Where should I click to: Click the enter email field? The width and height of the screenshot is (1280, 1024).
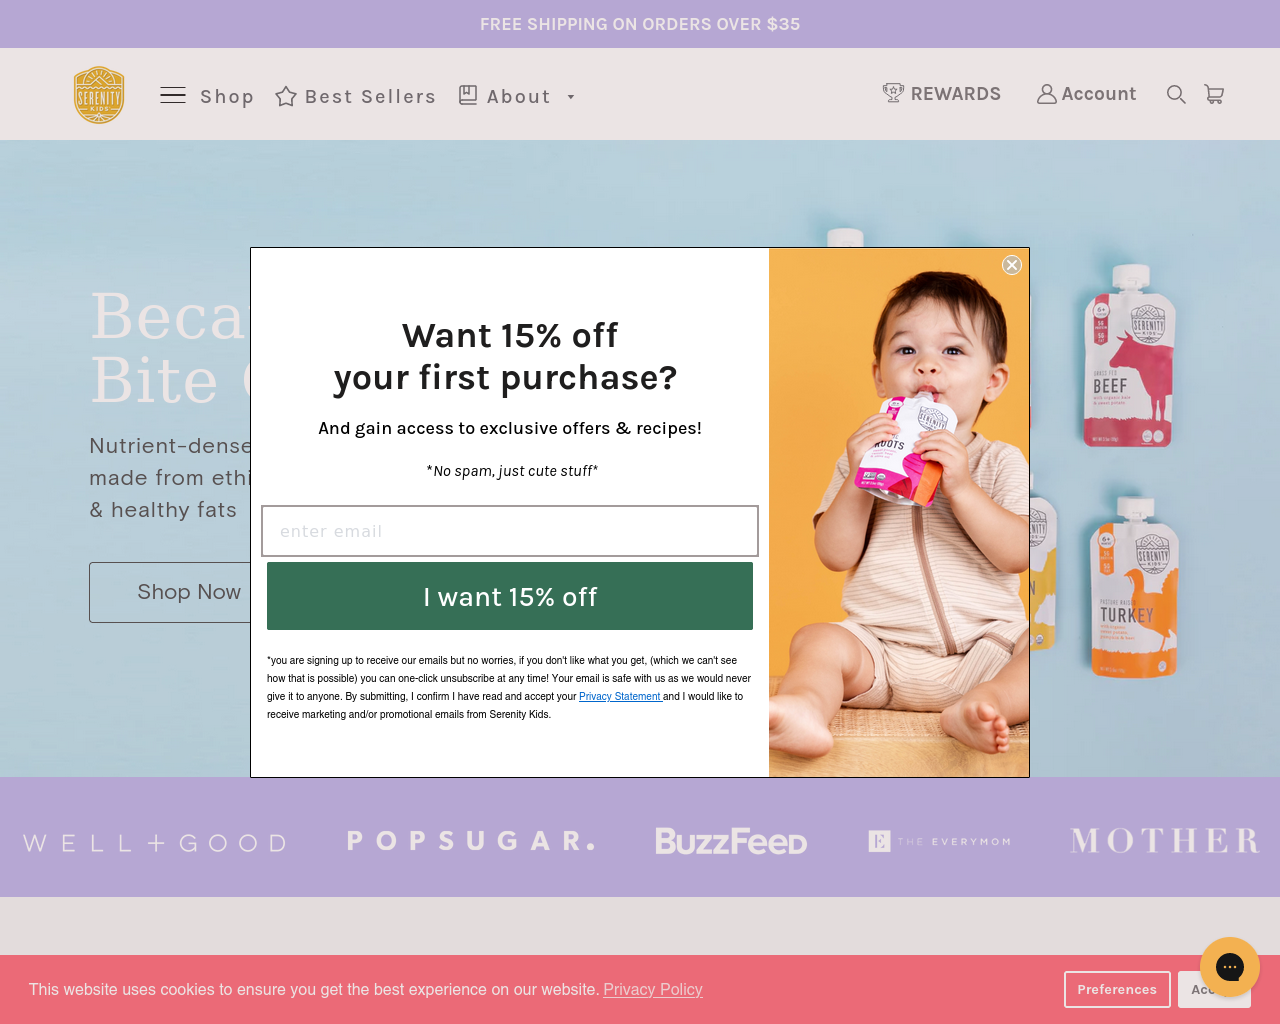[510, 531]
